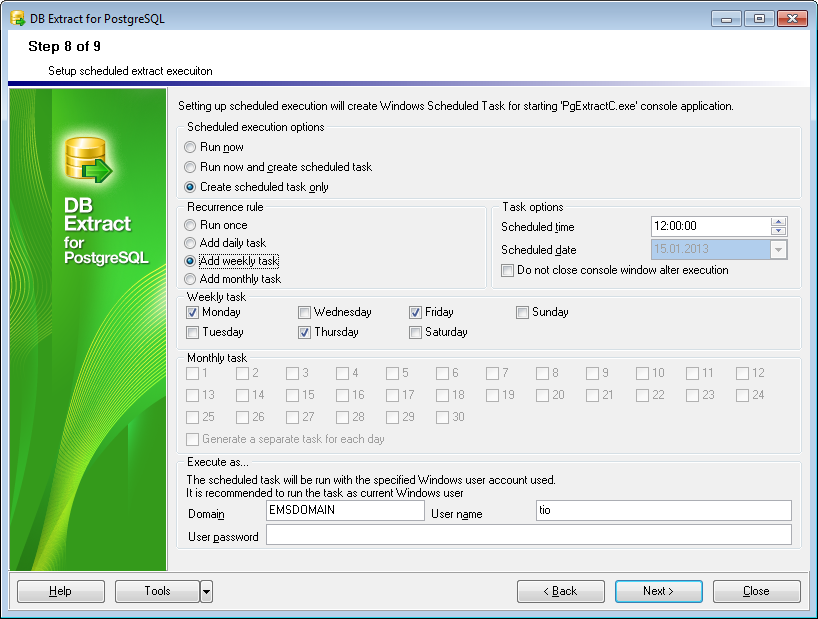Click the 'Scheduled date' label

click(538, 250)
